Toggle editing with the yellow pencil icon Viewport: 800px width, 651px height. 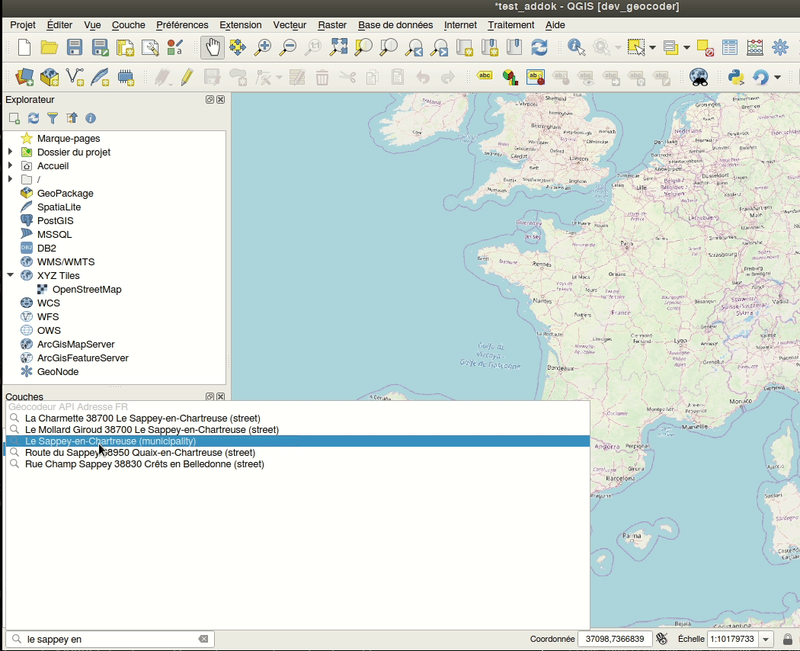point(187,77)
